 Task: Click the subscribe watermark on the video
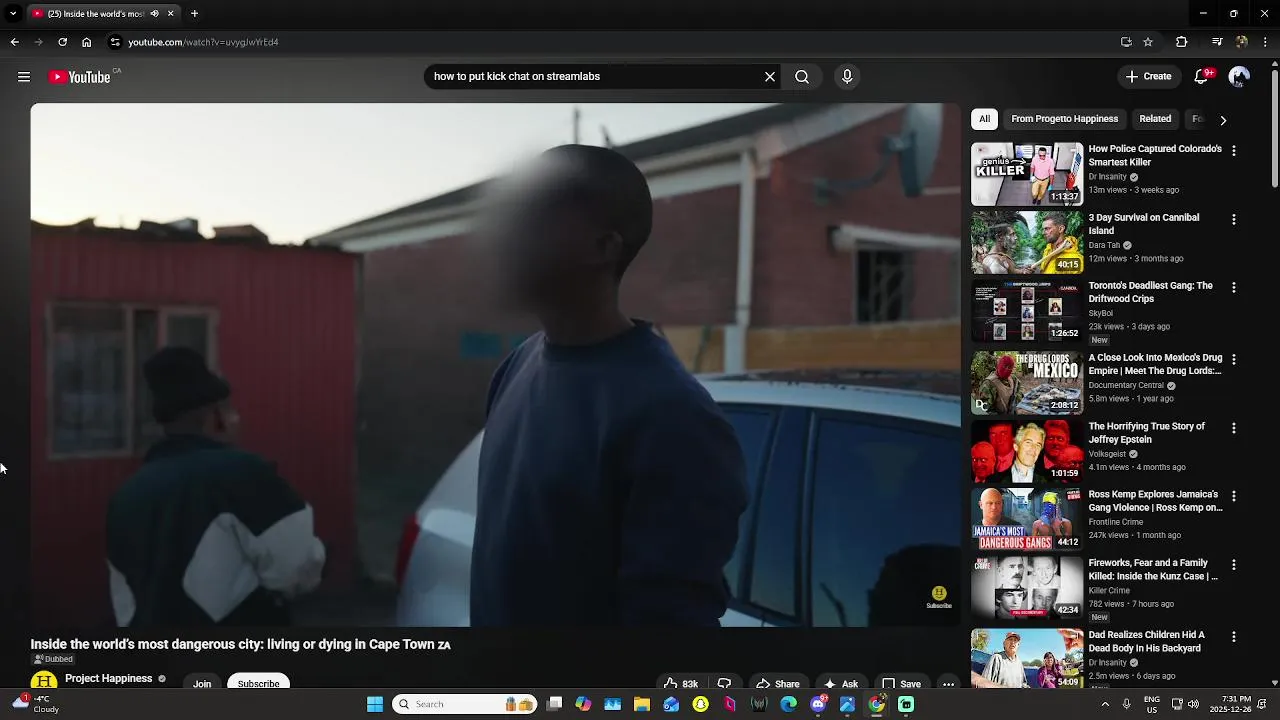tap(939, 598)
